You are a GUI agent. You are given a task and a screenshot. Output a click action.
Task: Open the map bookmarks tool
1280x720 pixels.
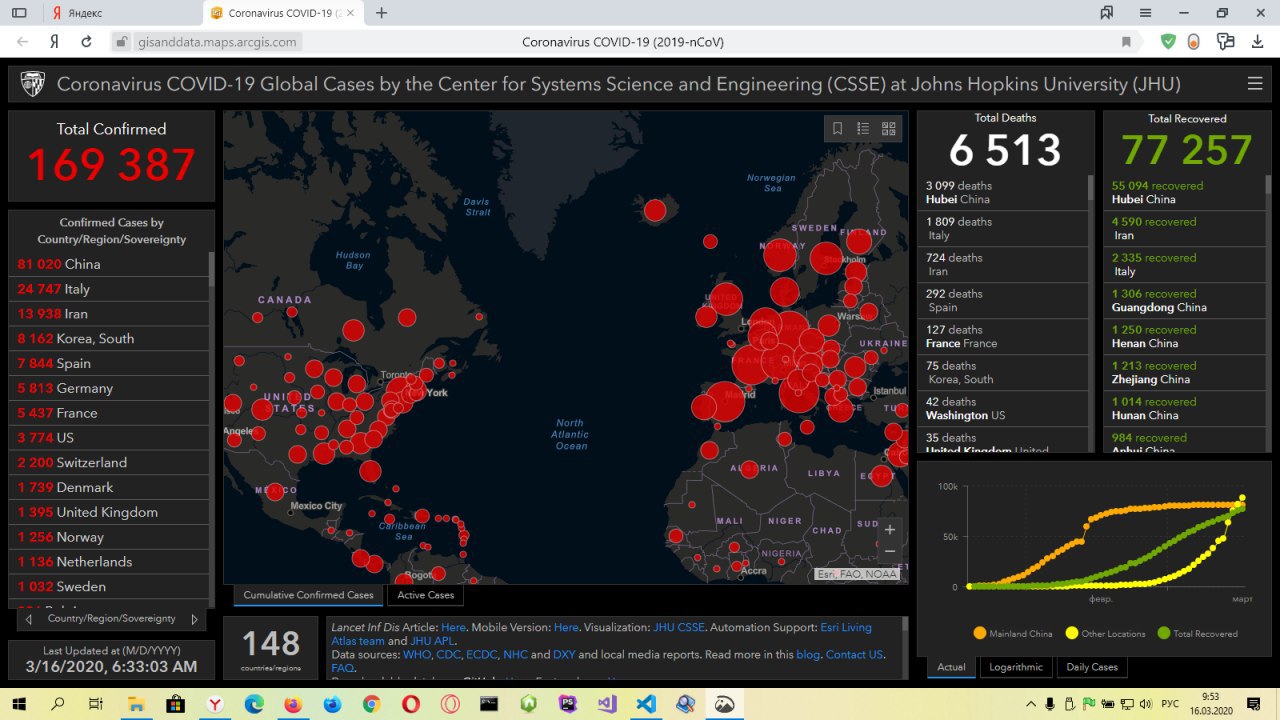click(x=838, y=128)
